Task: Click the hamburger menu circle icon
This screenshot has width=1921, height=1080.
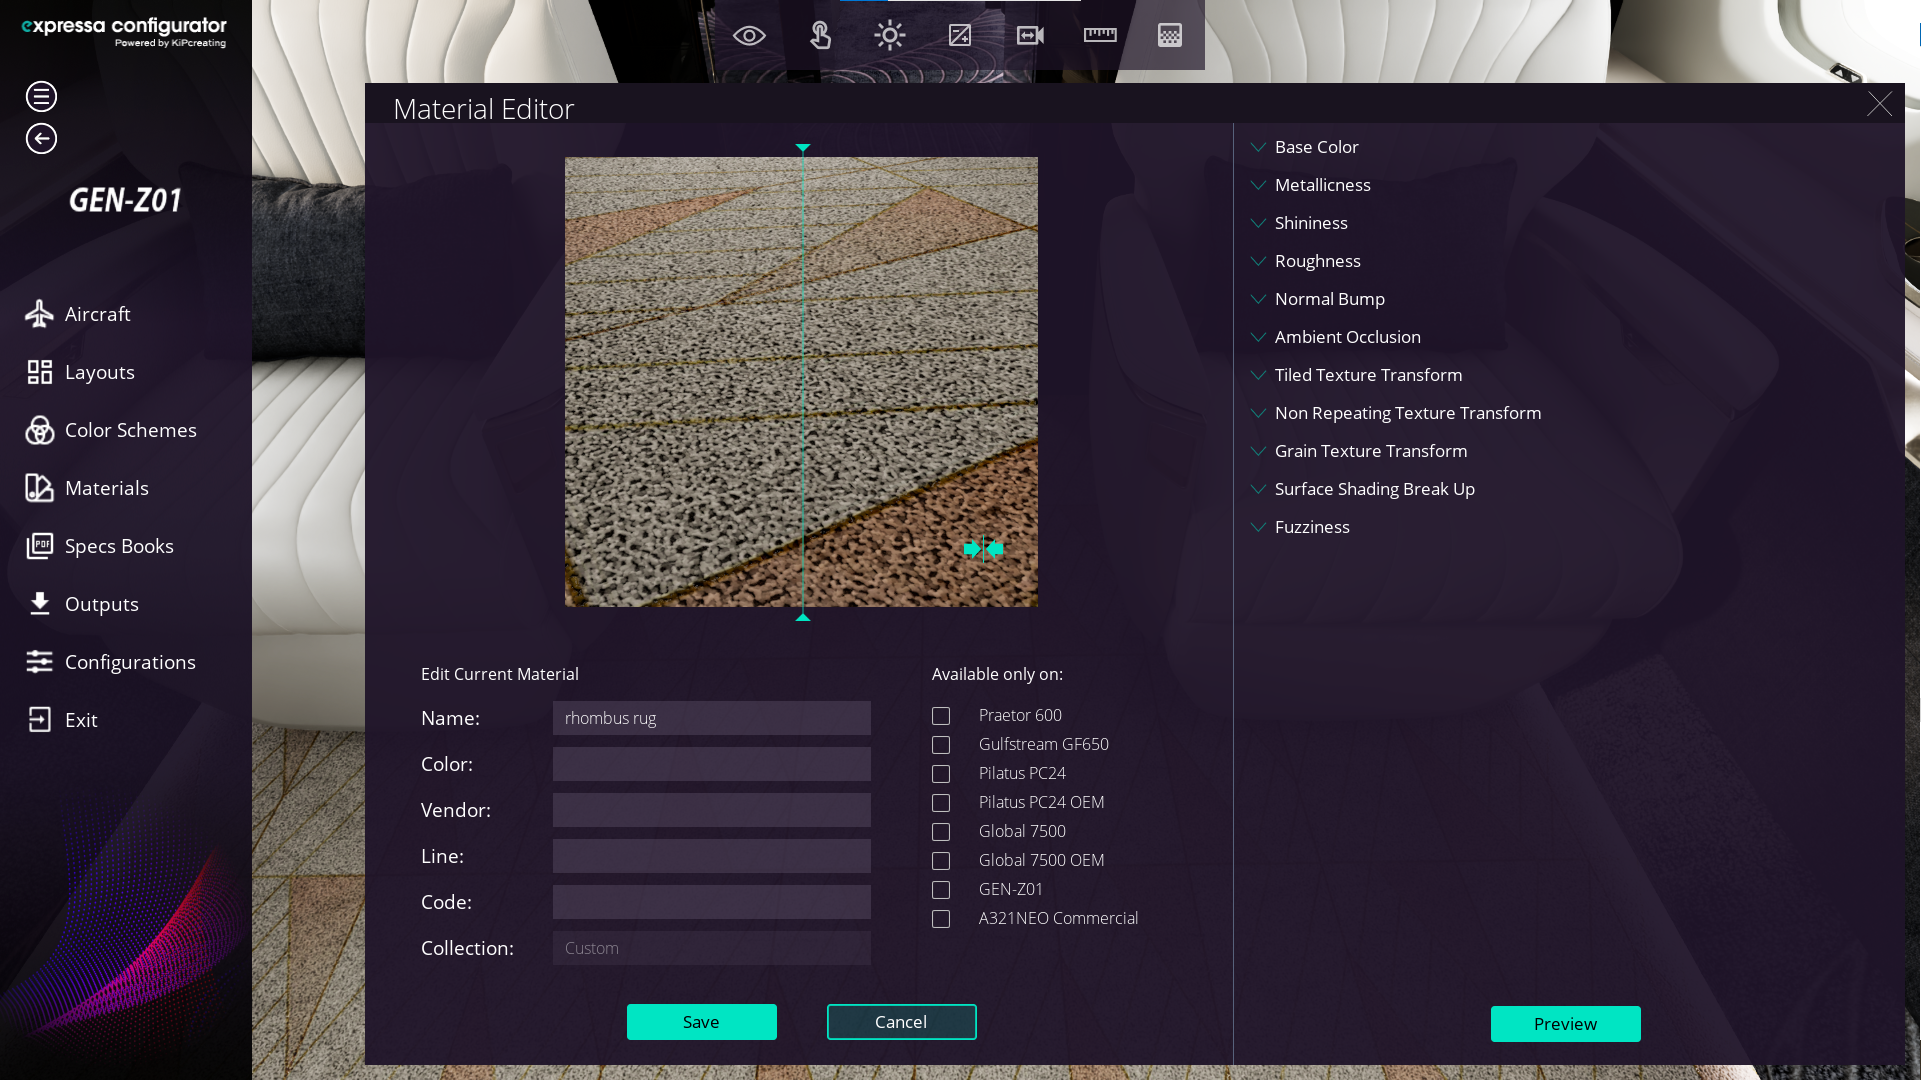Action: coord(41,97)
